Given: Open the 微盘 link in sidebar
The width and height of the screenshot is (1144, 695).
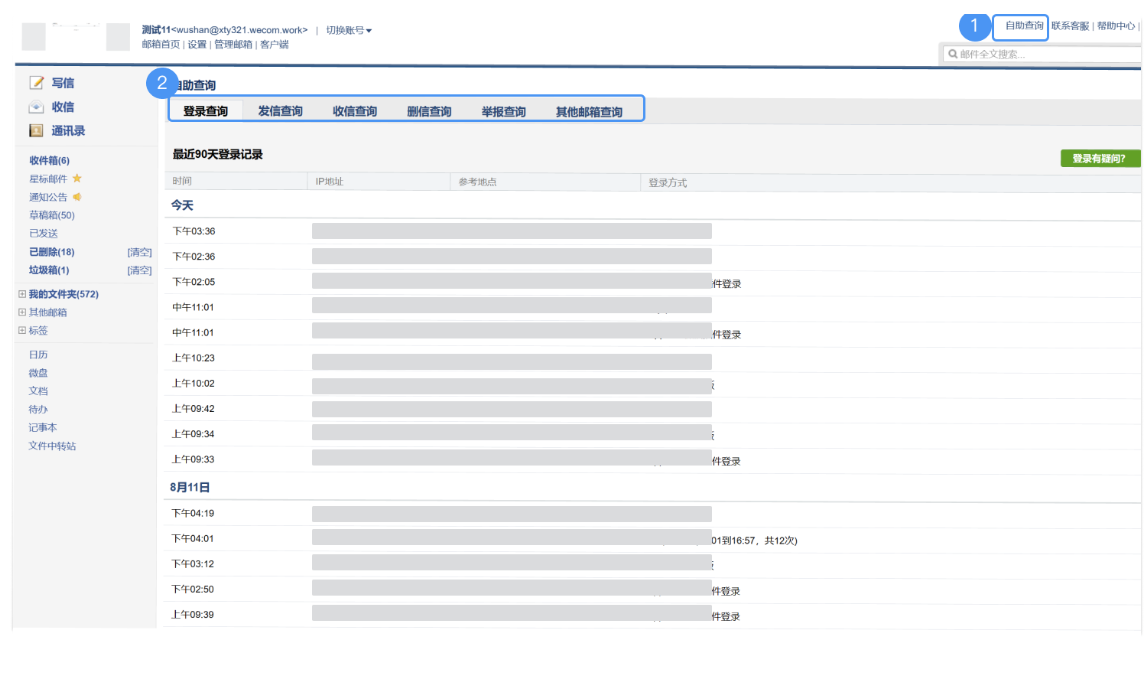Looking at the screenshot, I should (x=38, y=373).
